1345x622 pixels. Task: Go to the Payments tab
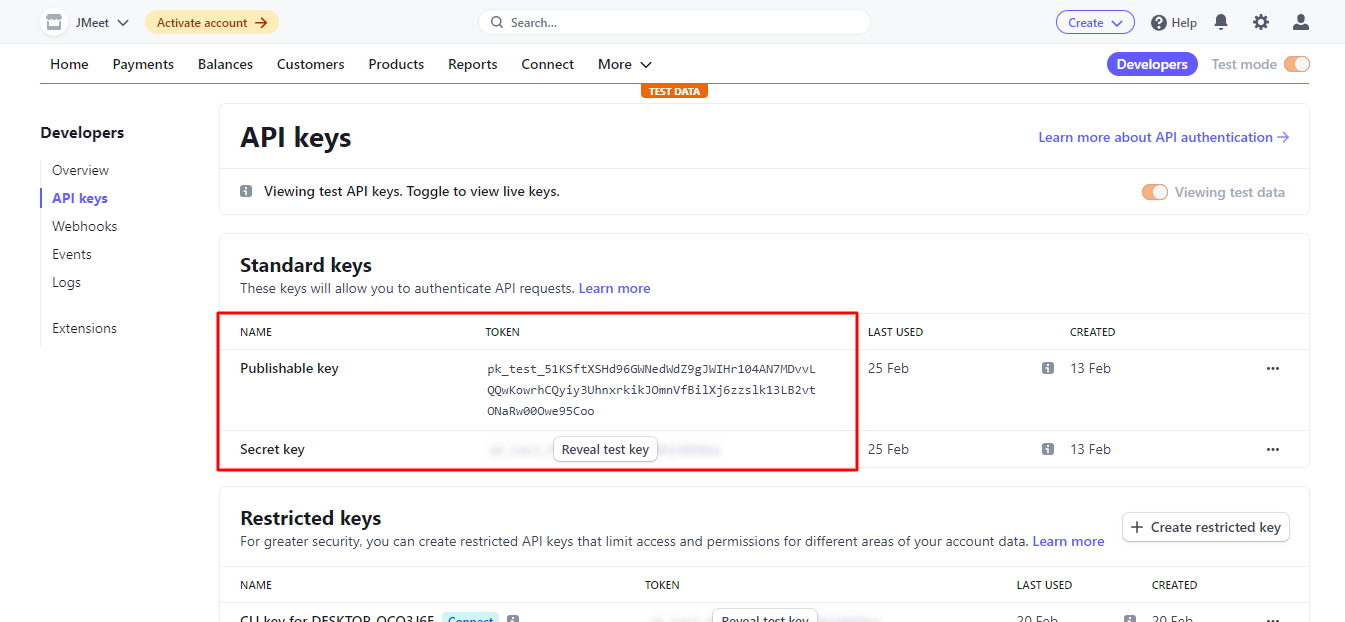tap(142, 63)
